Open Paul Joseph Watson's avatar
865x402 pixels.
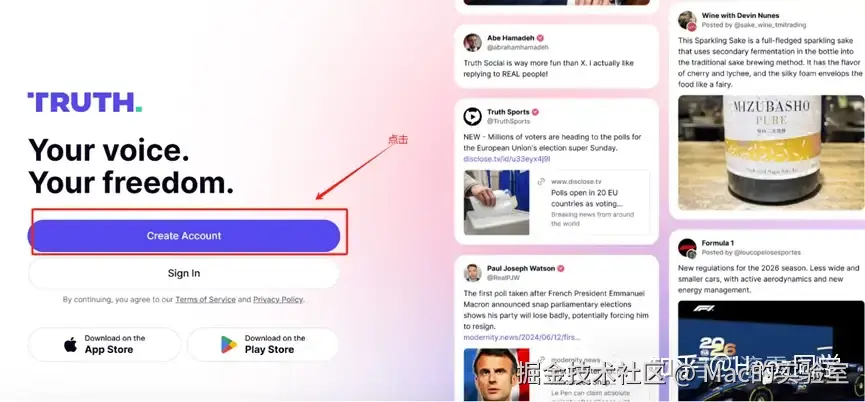[x=472, y=273]
